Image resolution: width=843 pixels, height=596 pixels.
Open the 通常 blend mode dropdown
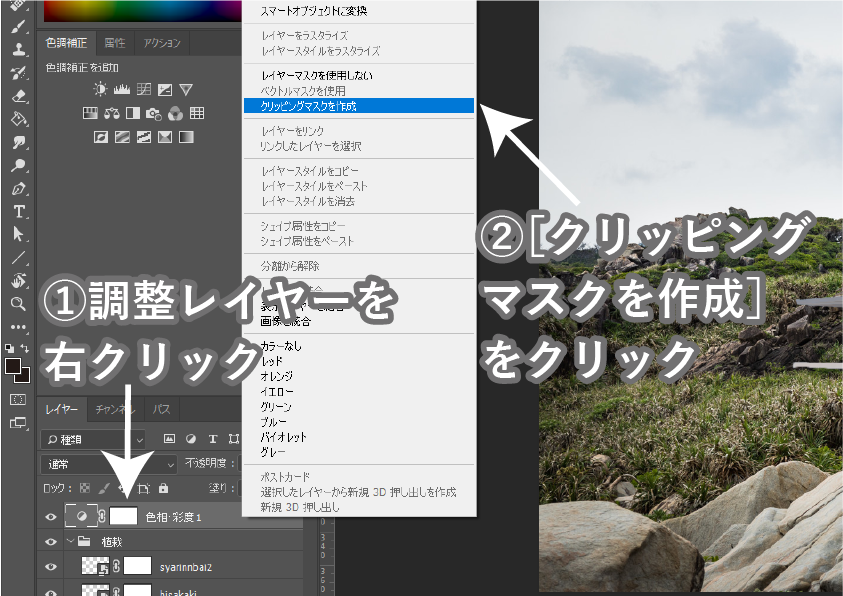109,464
